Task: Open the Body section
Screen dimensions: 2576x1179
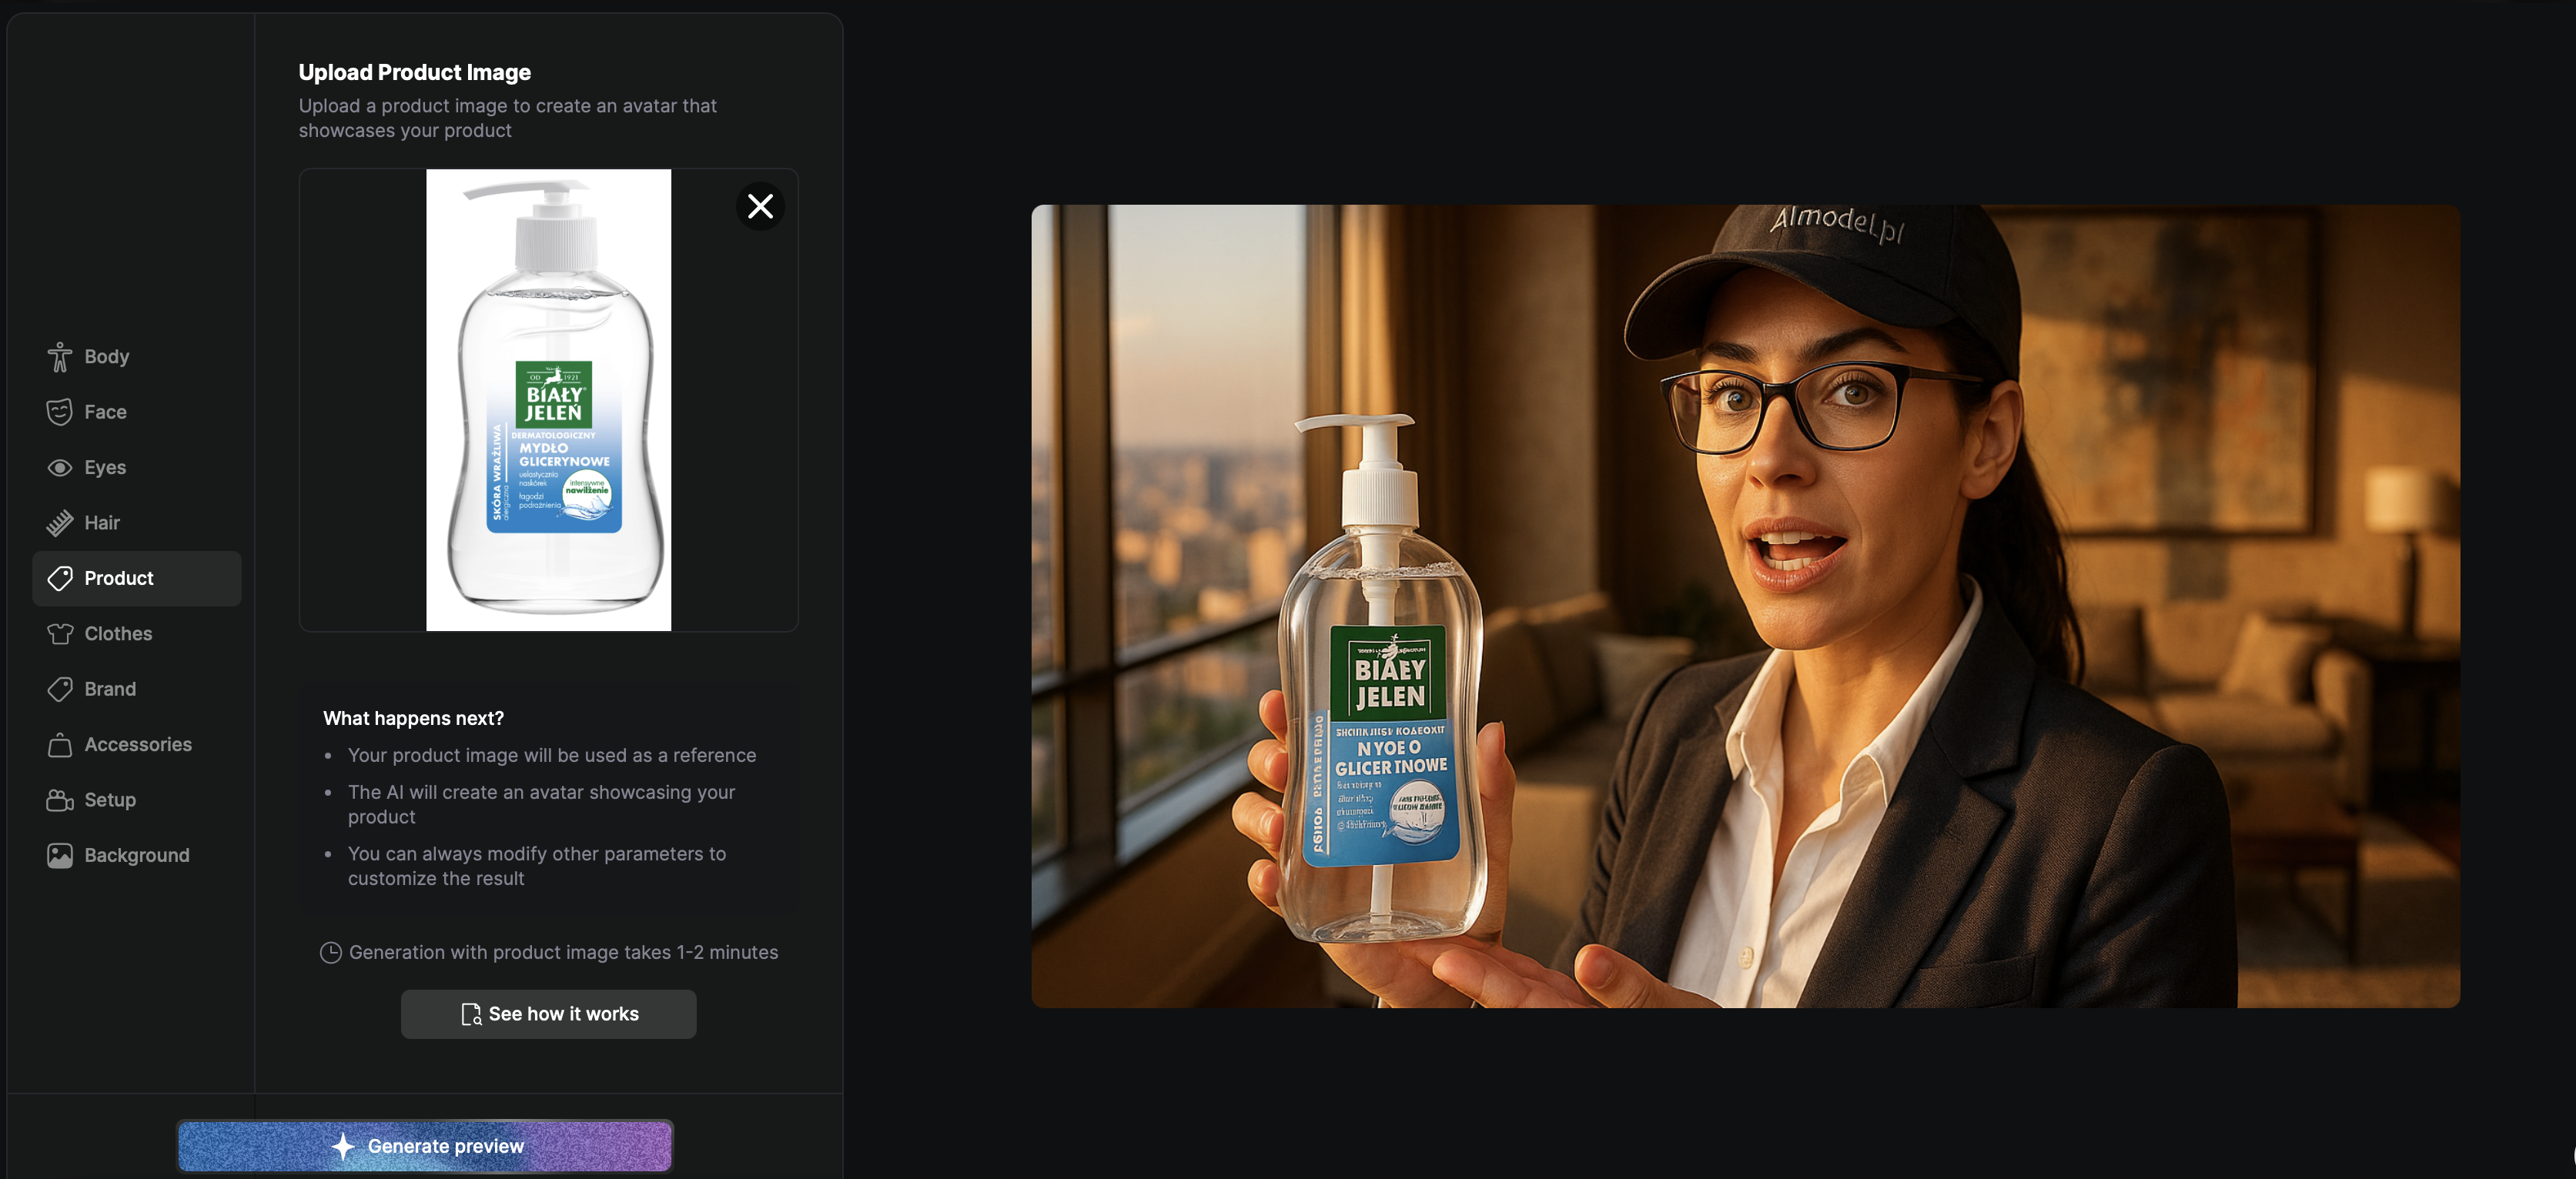Action: click(x=137, y=357)
